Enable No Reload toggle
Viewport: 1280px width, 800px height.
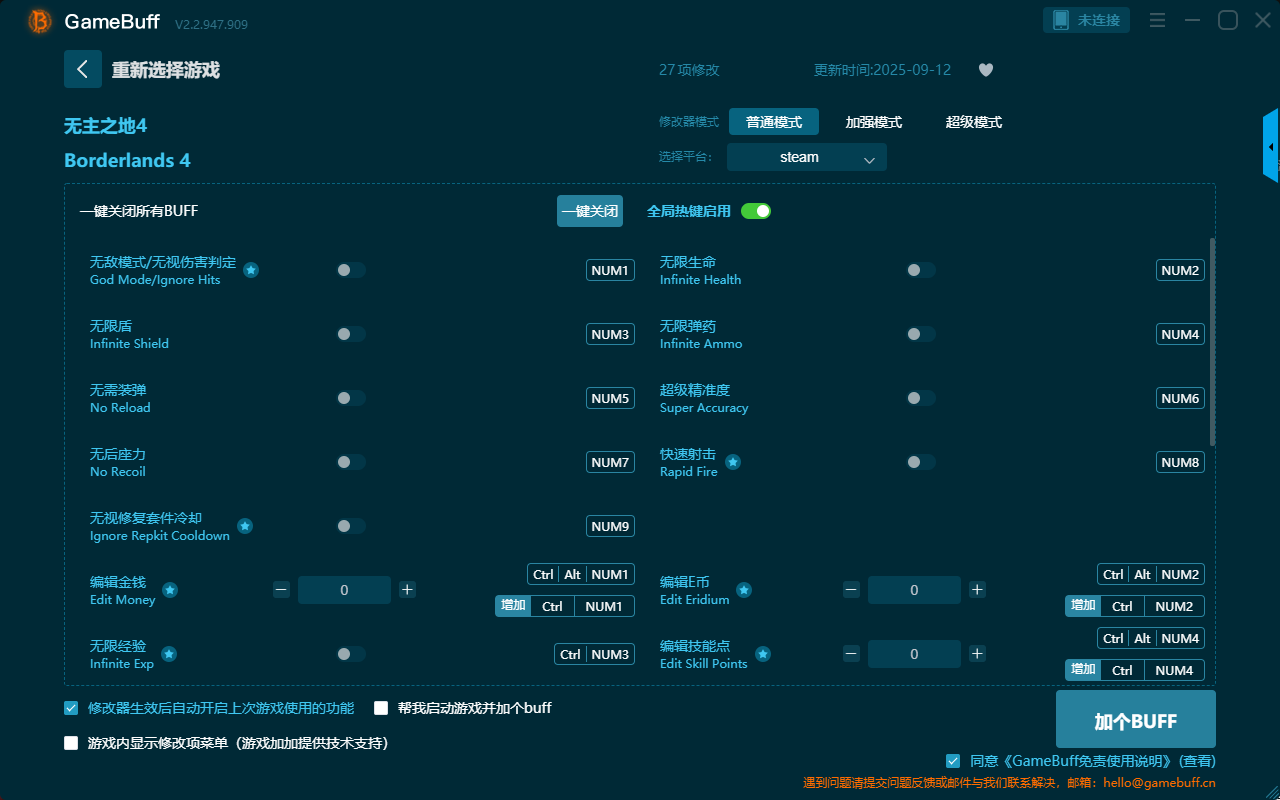[351, 398]
